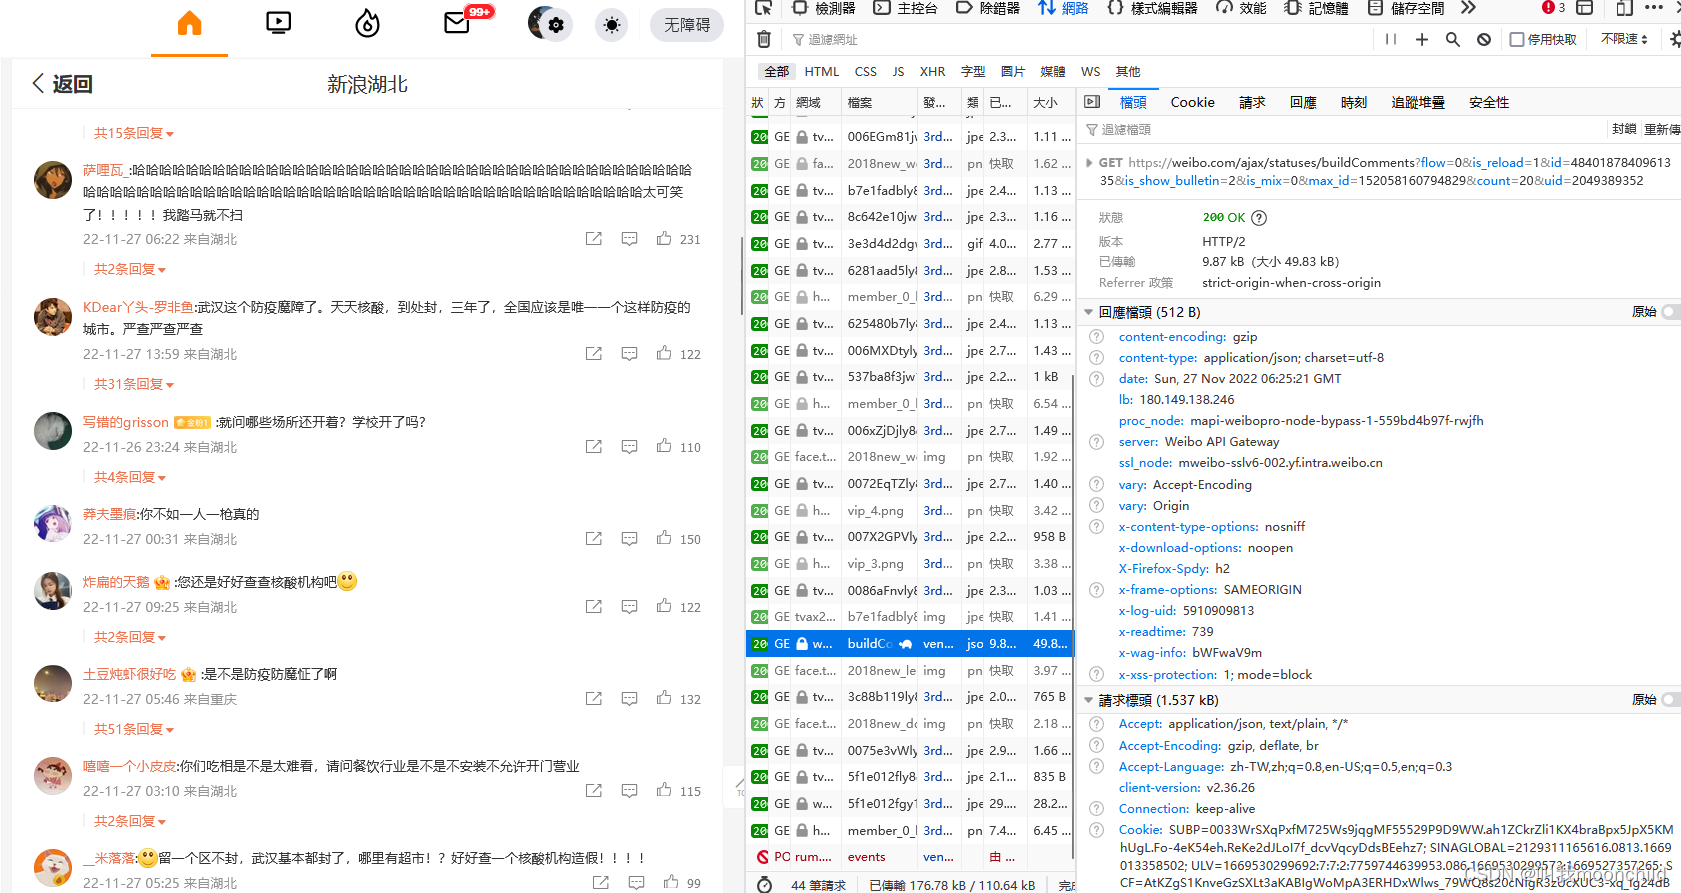
Task: Open the messages mail icon
Action: point(458,22)
